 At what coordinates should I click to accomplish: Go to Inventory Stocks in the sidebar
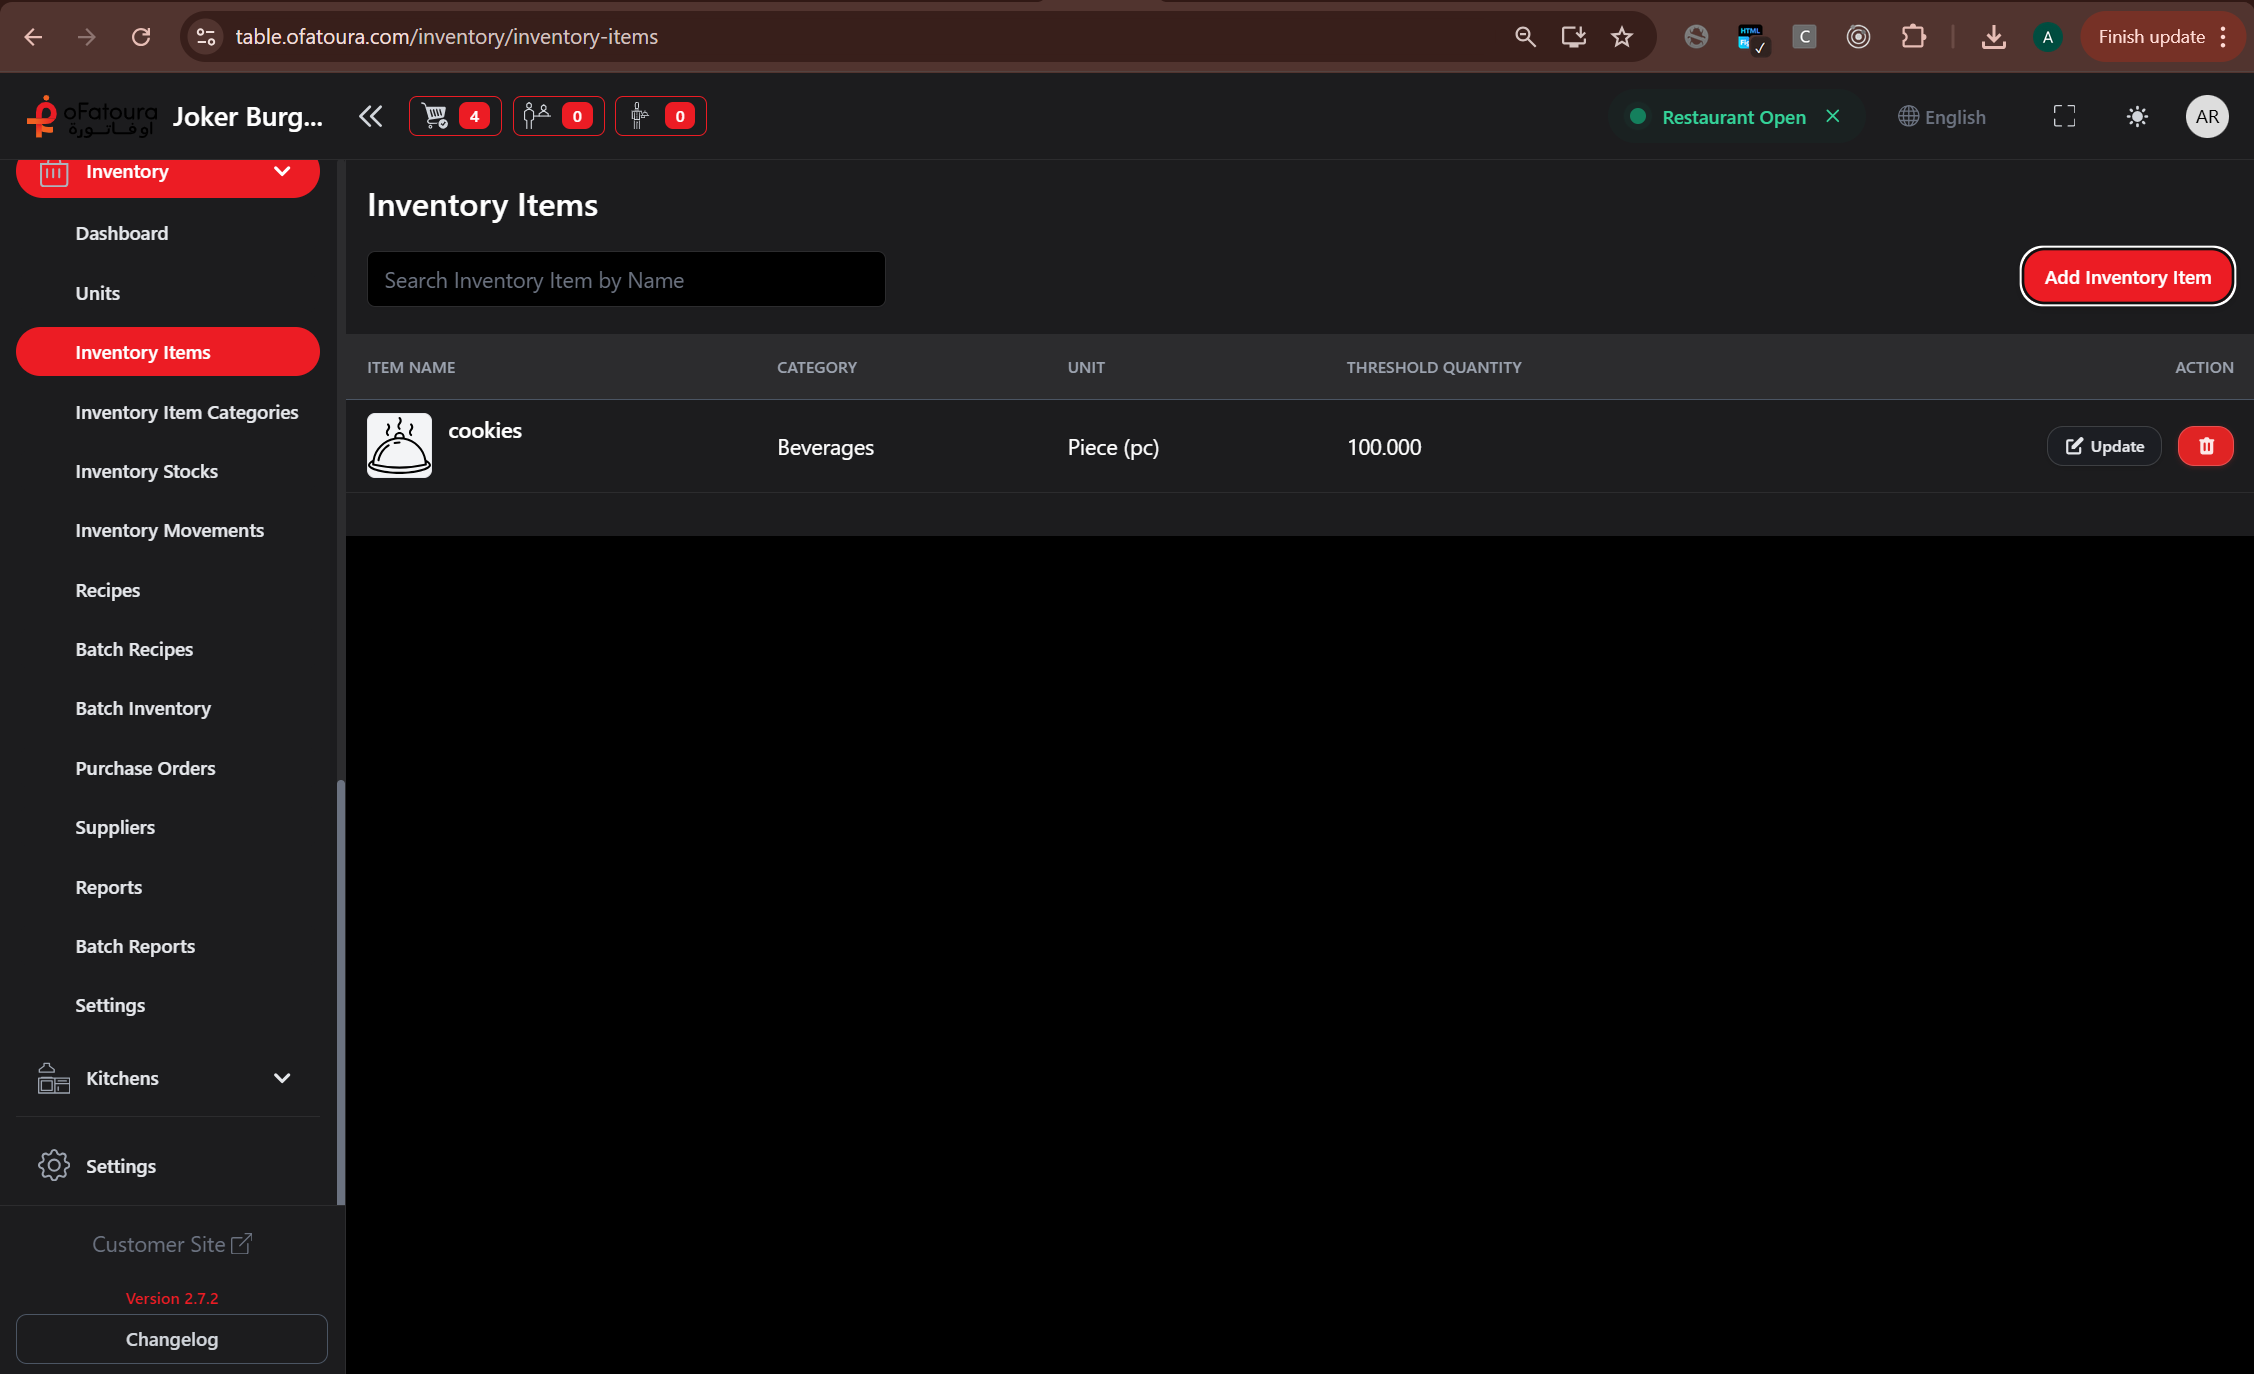coord(146,471)
